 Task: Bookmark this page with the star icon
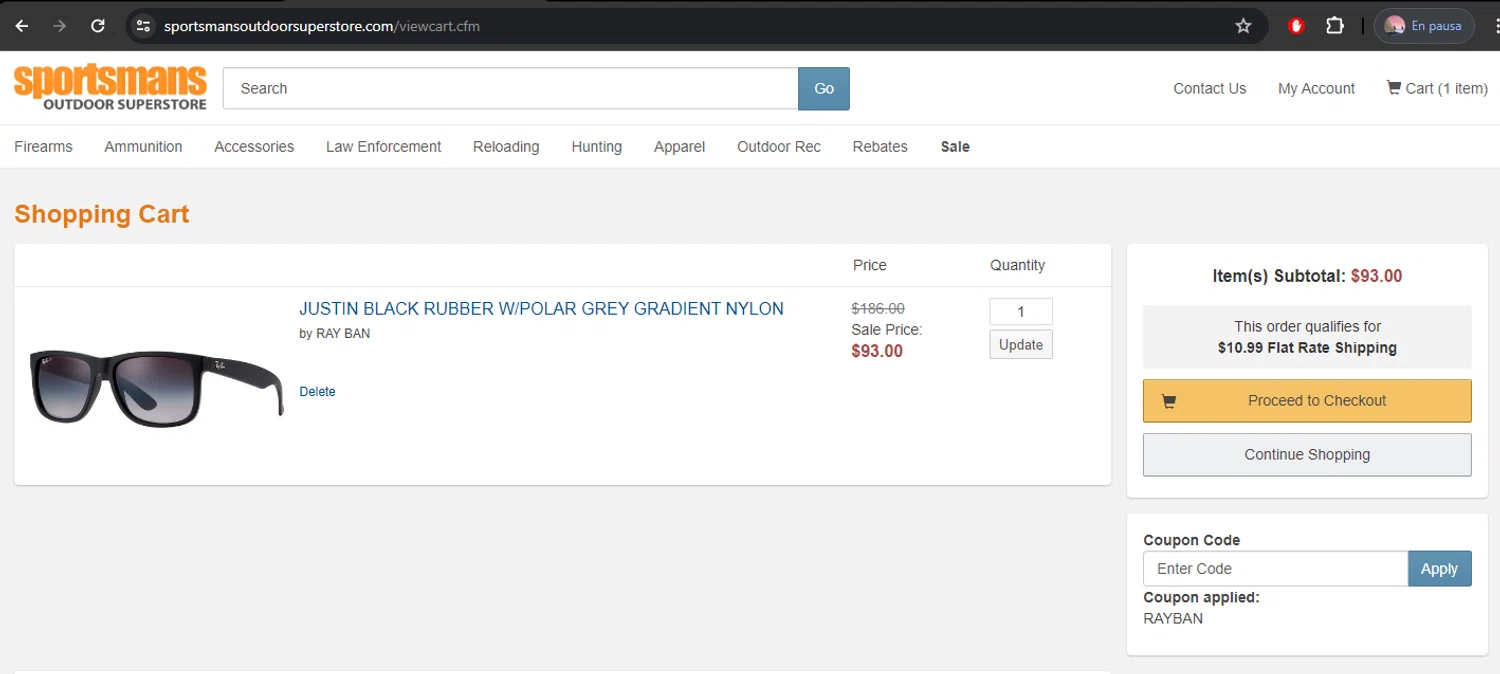coord(1243,26)
